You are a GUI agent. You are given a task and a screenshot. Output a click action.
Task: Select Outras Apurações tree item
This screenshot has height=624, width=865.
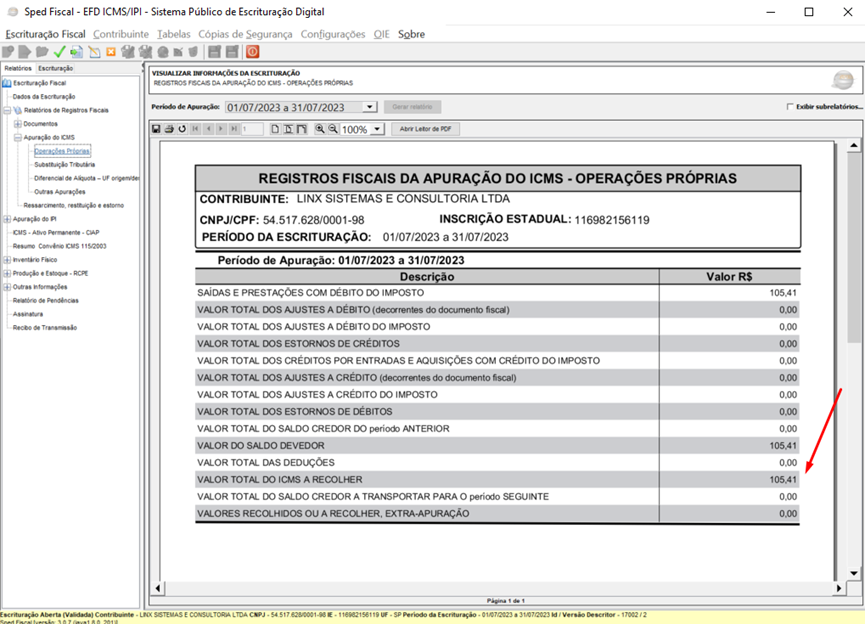(x=60, y=191)
